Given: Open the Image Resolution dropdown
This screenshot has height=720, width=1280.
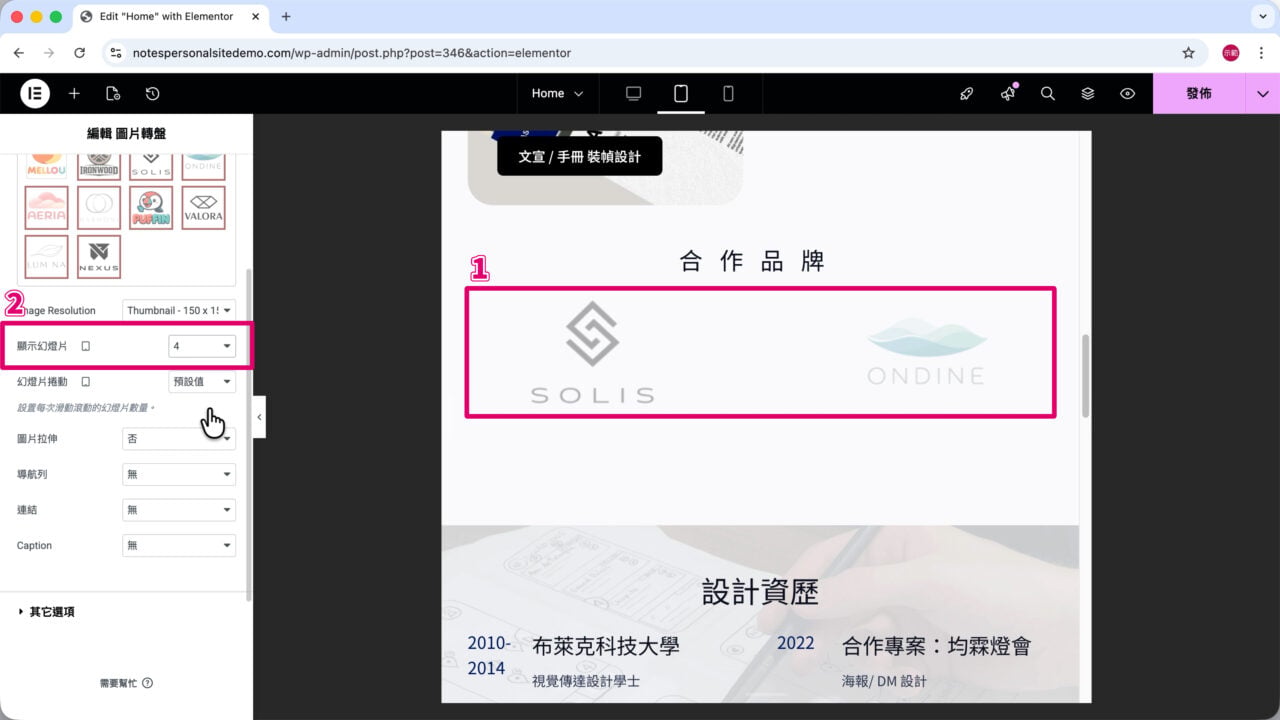Looking at the screenshot, I should (x=179, y=310).
